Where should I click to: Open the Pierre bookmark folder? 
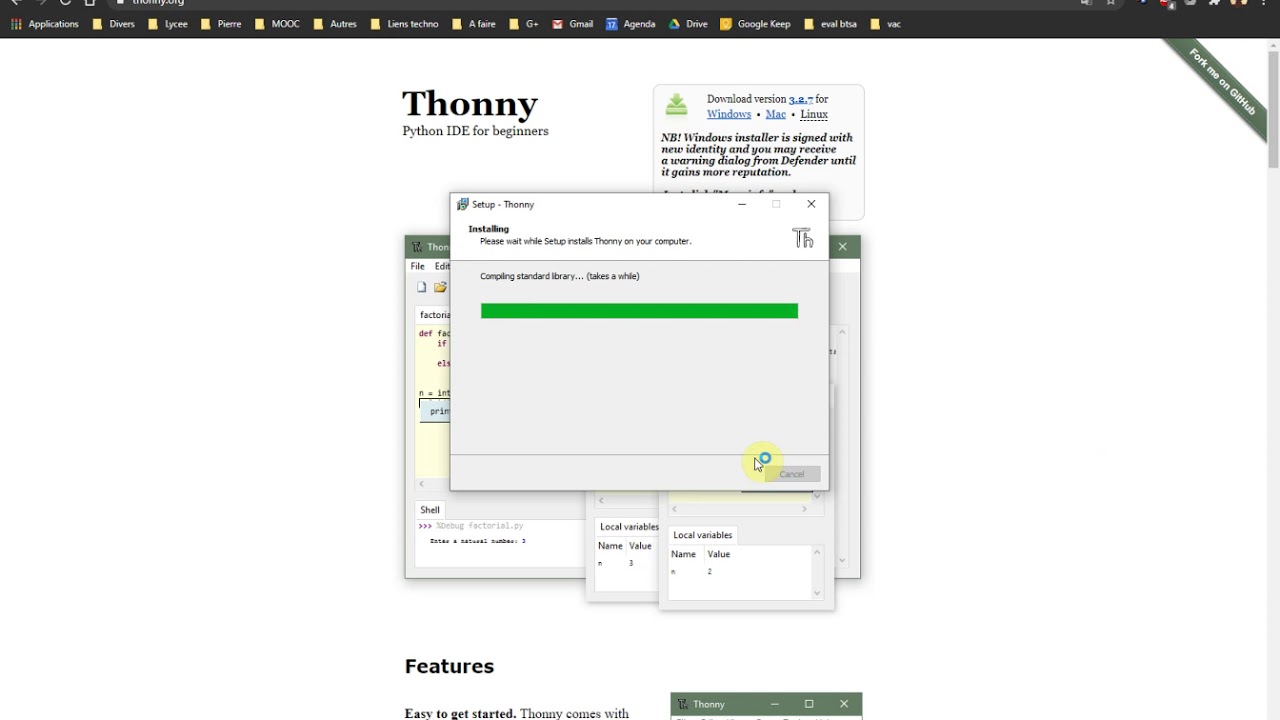point(220,24)
